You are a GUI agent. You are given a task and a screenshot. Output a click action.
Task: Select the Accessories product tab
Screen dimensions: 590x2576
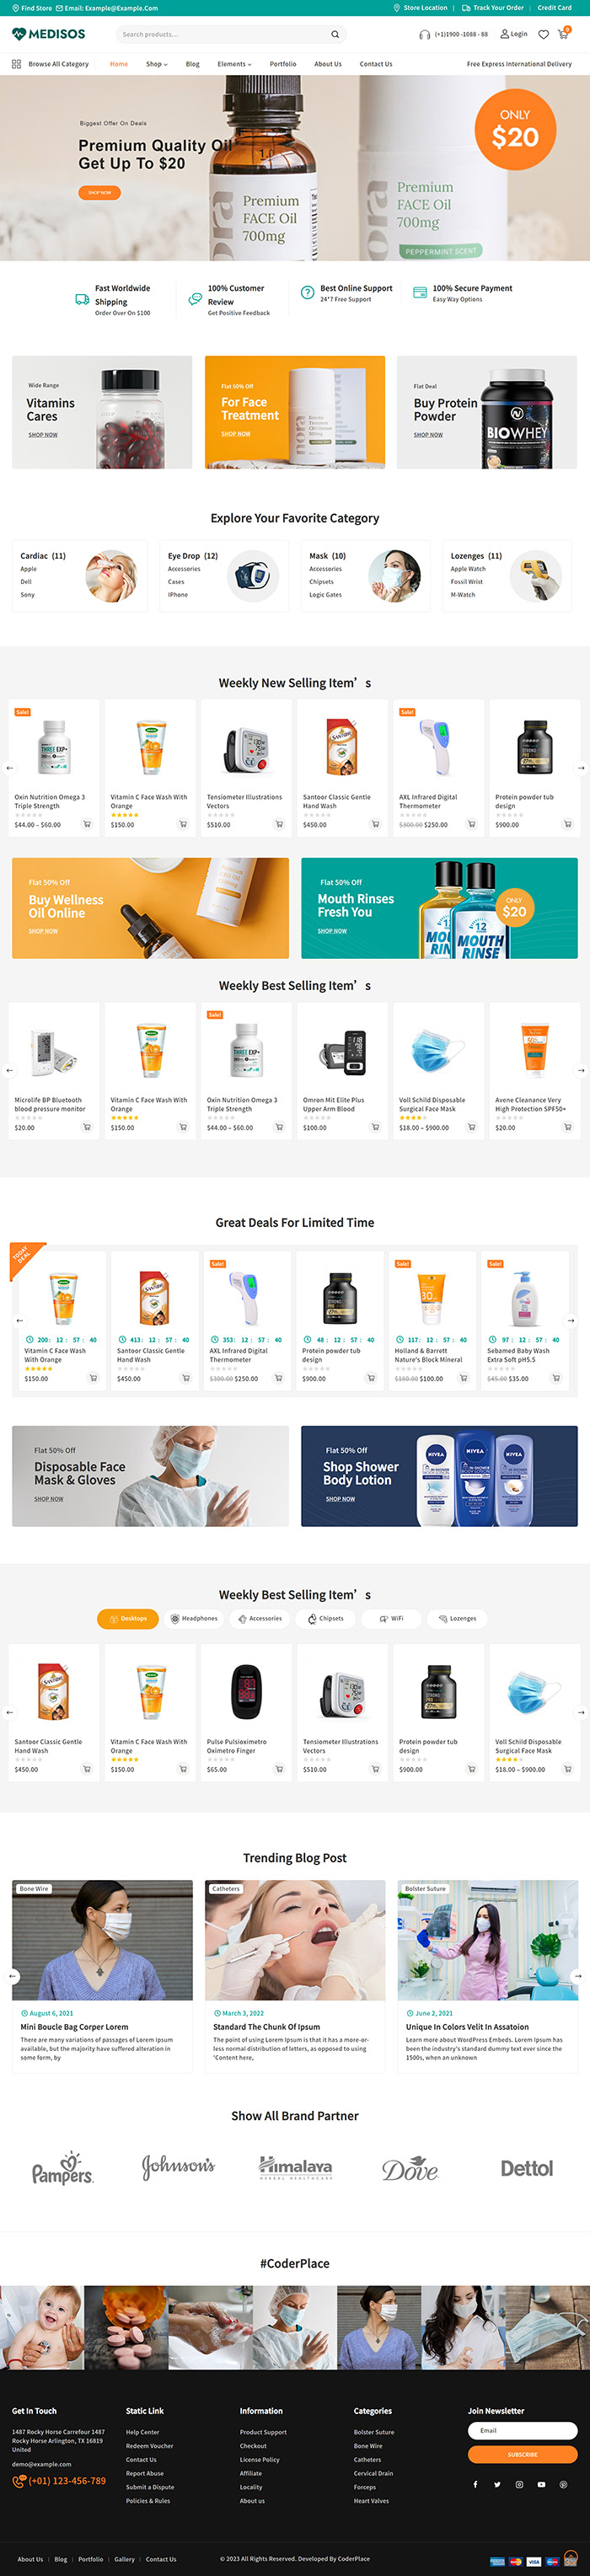pyautogui.click(x=260, y=1618)
